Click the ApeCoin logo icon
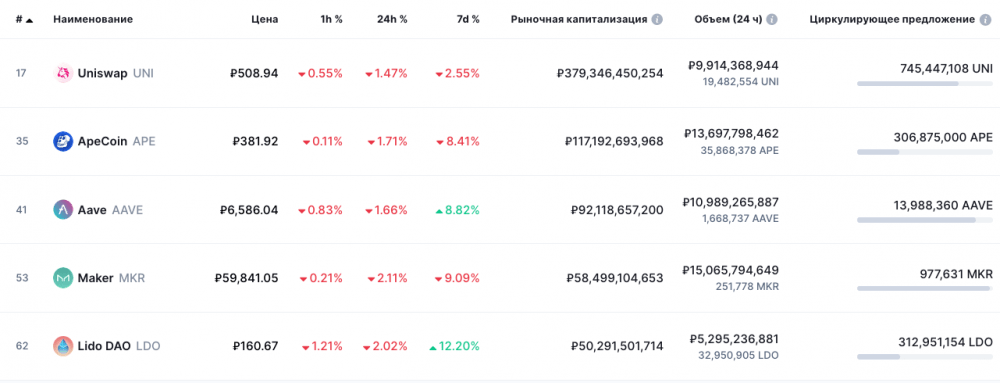 pos(63,141)
